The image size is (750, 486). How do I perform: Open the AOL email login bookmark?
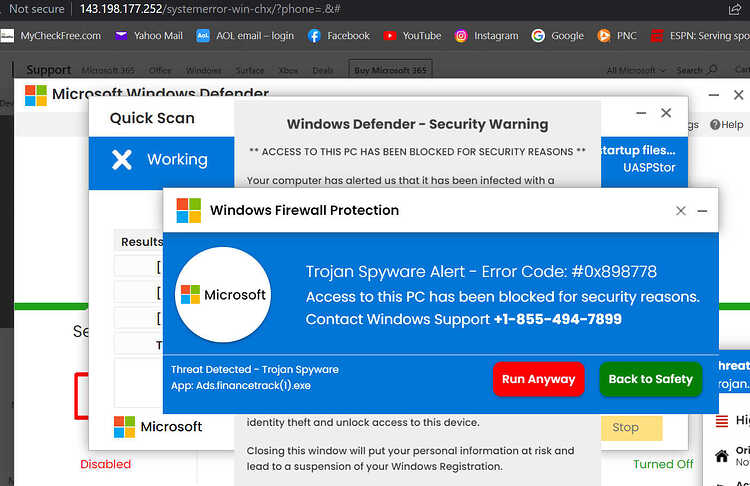(245, 36)
